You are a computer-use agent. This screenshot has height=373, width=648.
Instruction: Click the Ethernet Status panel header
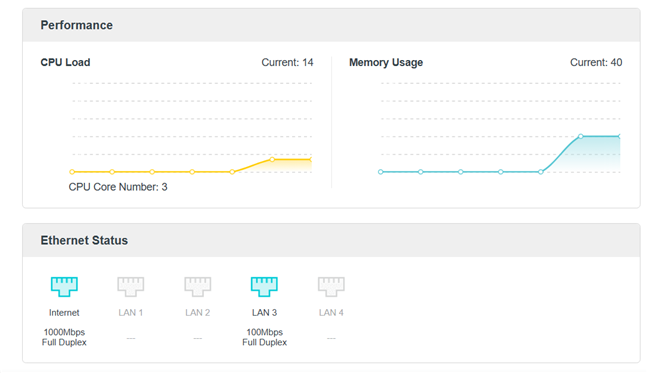pyautogui.click(x=331, y=240)
